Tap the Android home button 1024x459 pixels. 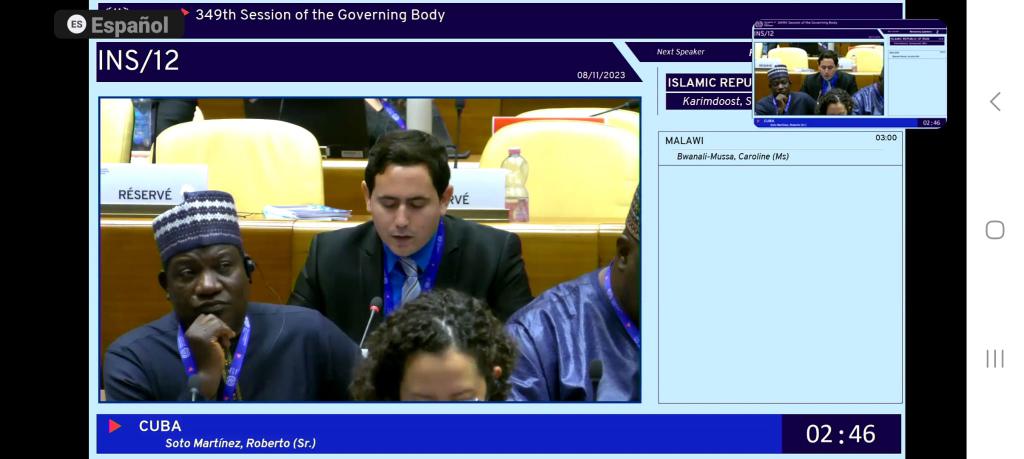click(994, 230)
